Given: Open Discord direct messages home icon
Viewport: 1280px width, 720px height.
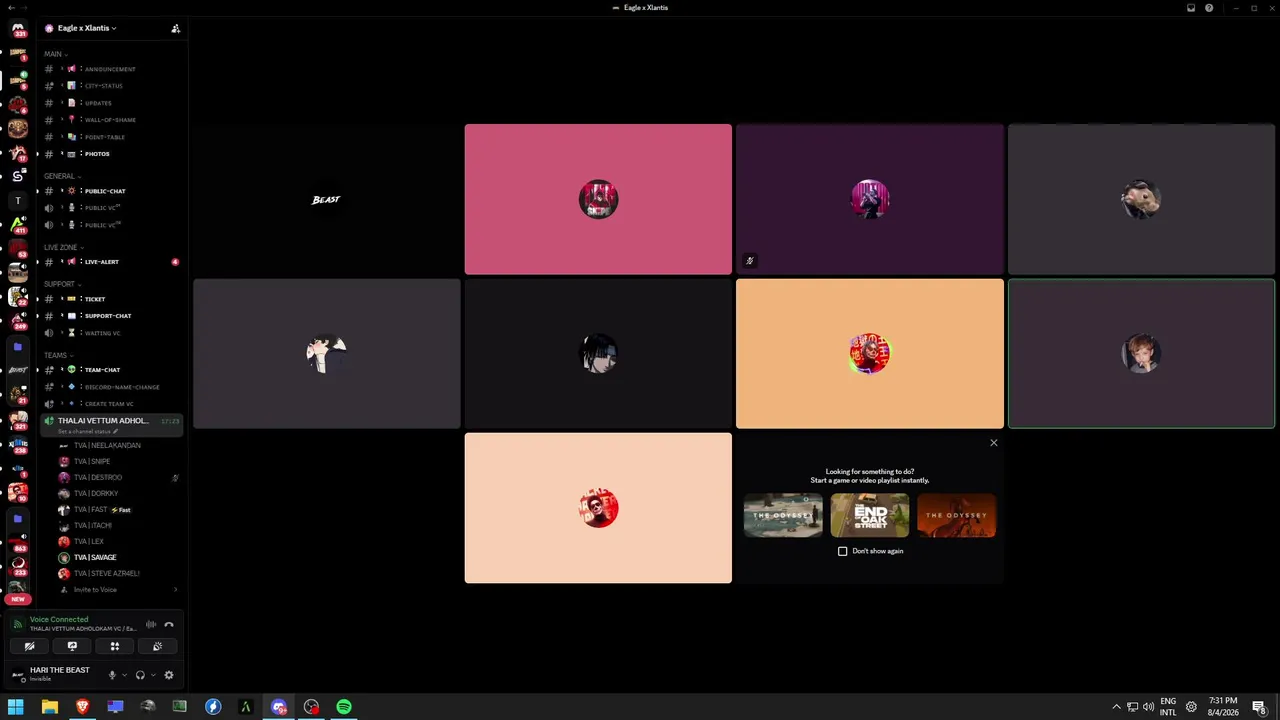Looking at the screenshot, I should (x=18, y=29).
